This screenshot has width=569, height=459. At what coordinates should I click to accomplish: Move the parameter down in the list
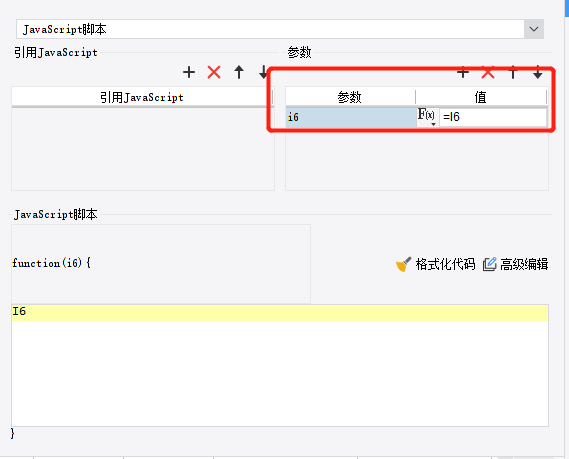click(x=537, y=73)
